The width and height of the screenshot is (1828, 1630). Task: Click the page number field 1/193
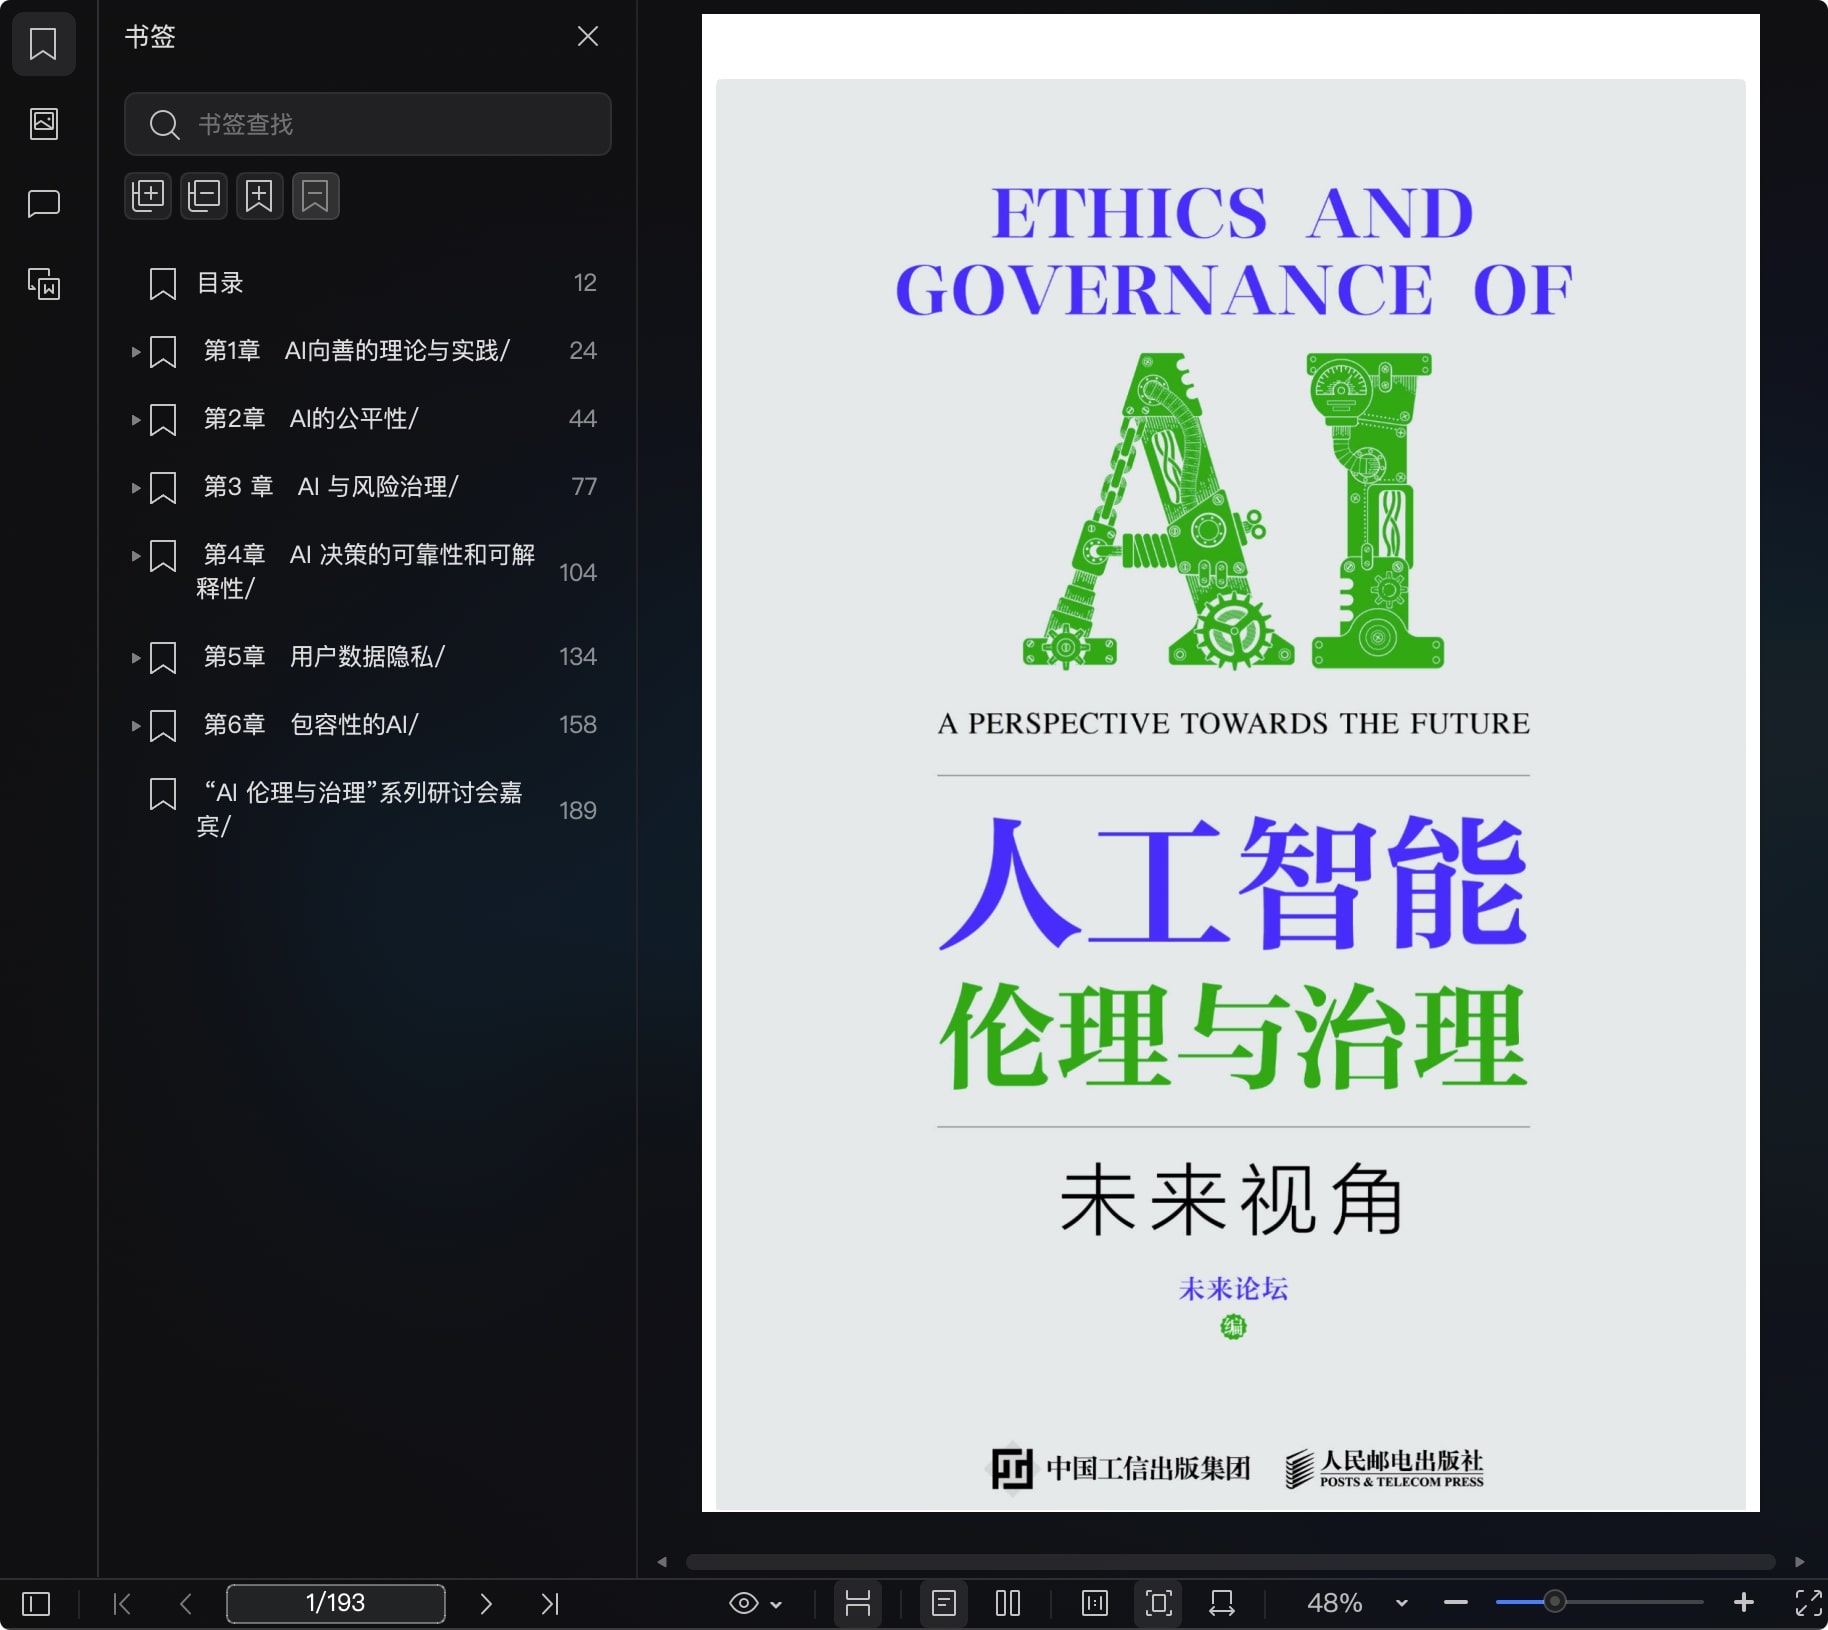336,1603
